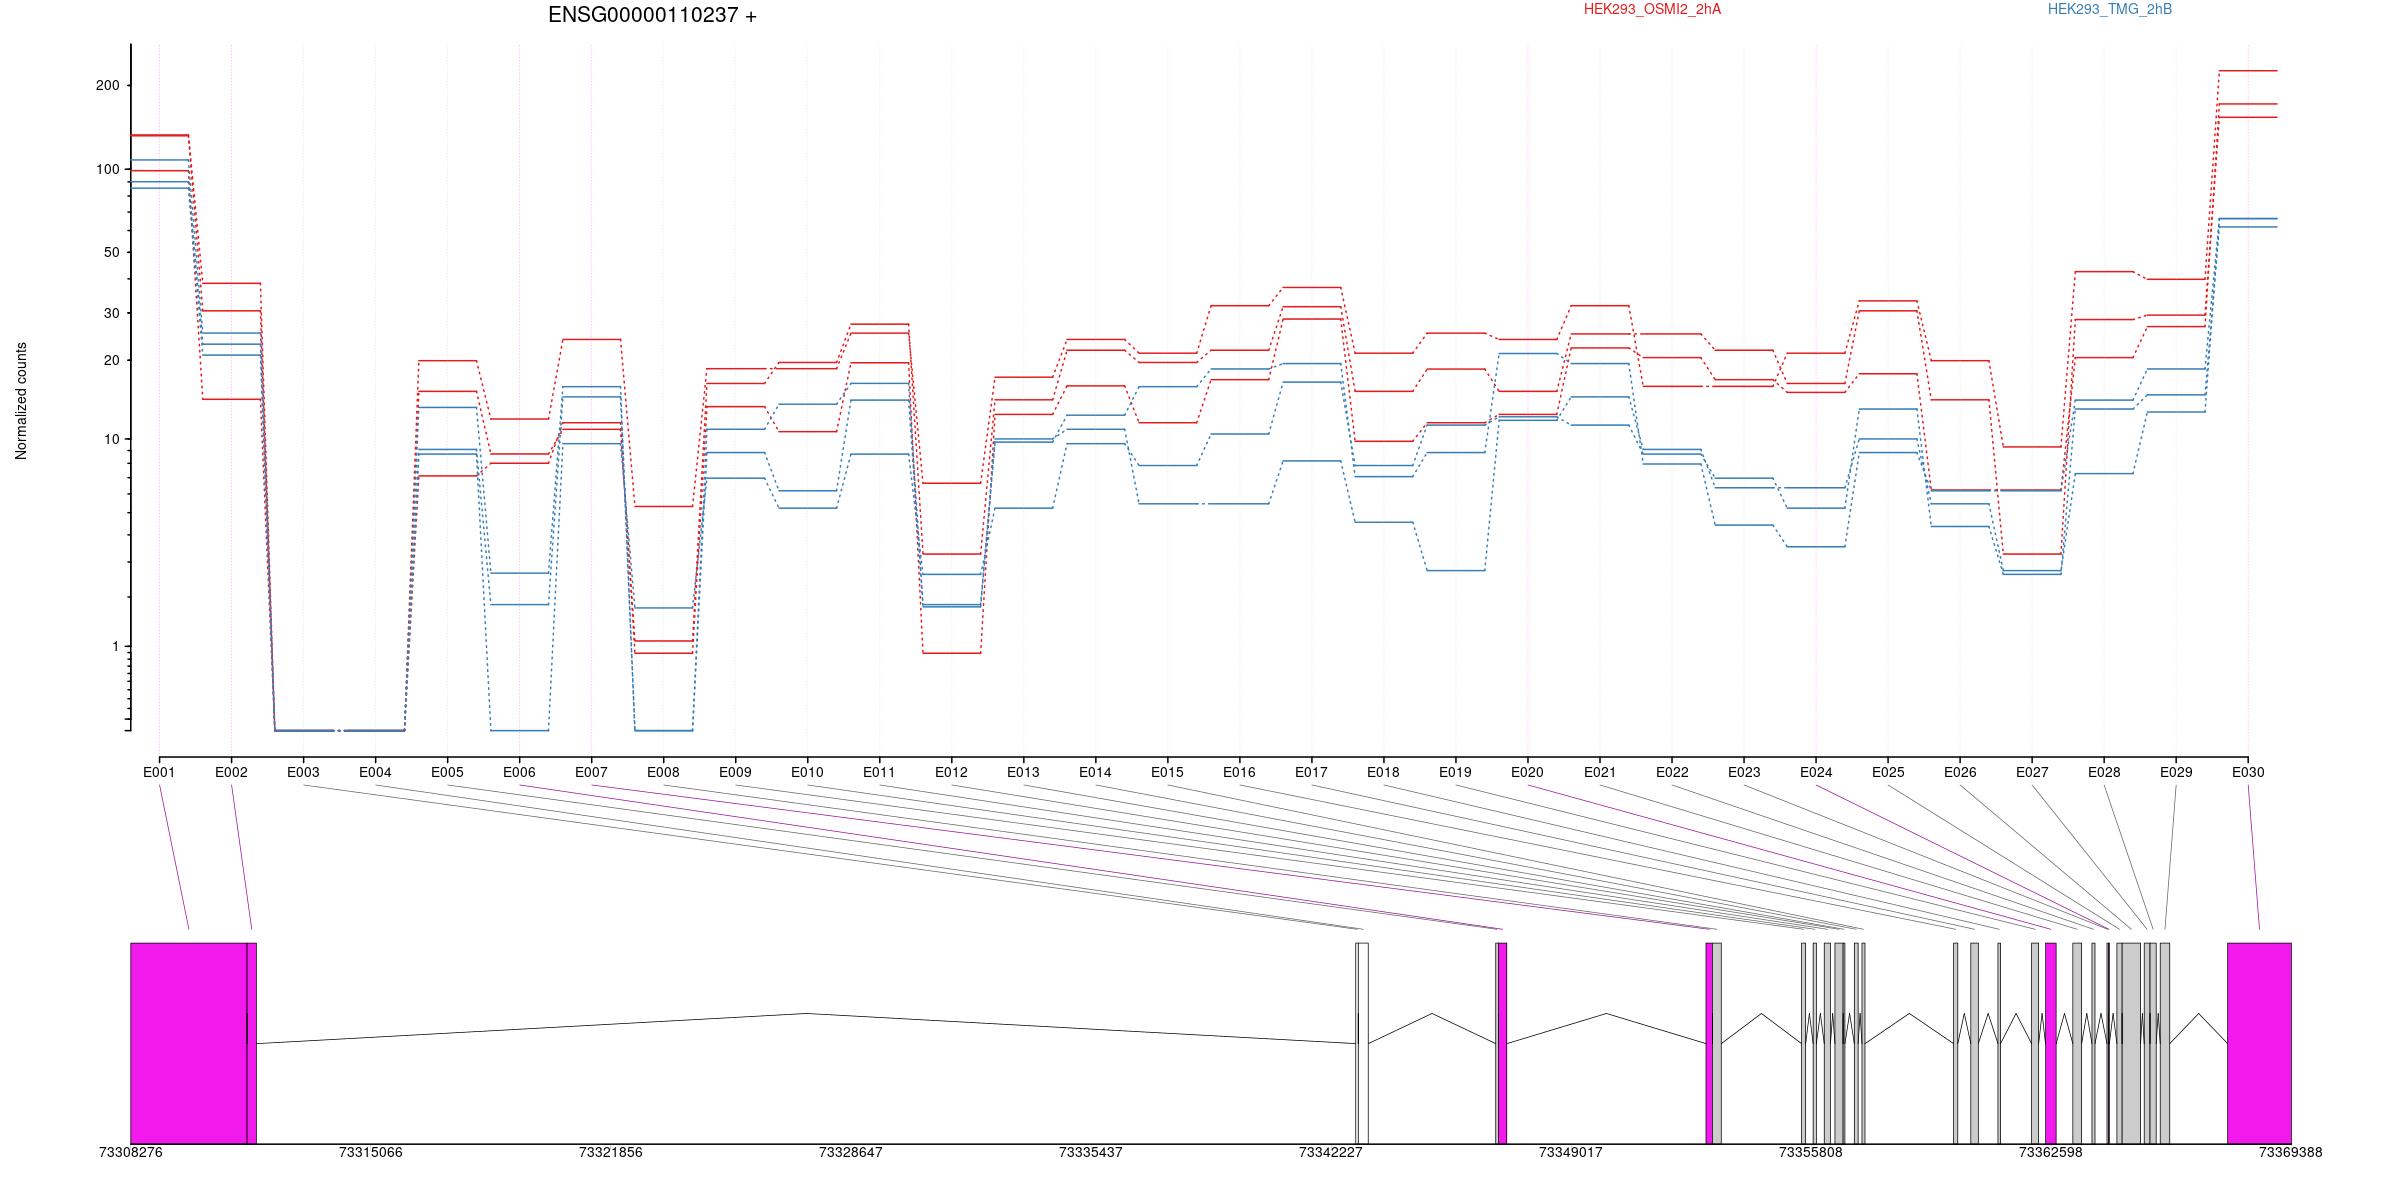Click exon label E001

(x=159, y=772)
